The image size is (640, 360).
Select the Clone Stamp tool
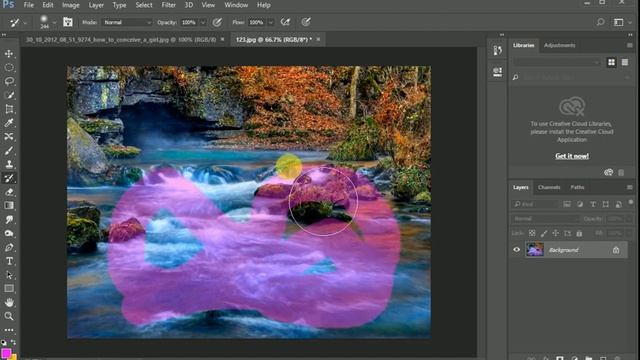point(9,164)
